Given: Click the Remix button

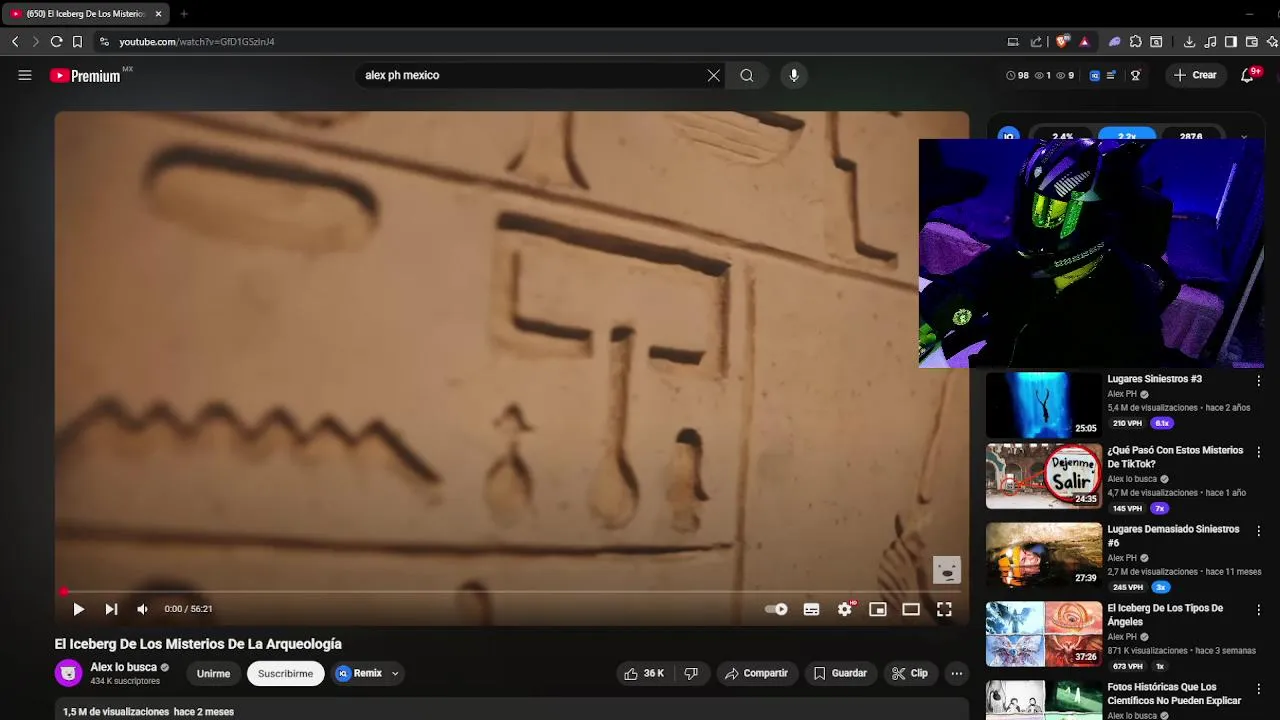Looking at the screenshot, I should 359,673.
